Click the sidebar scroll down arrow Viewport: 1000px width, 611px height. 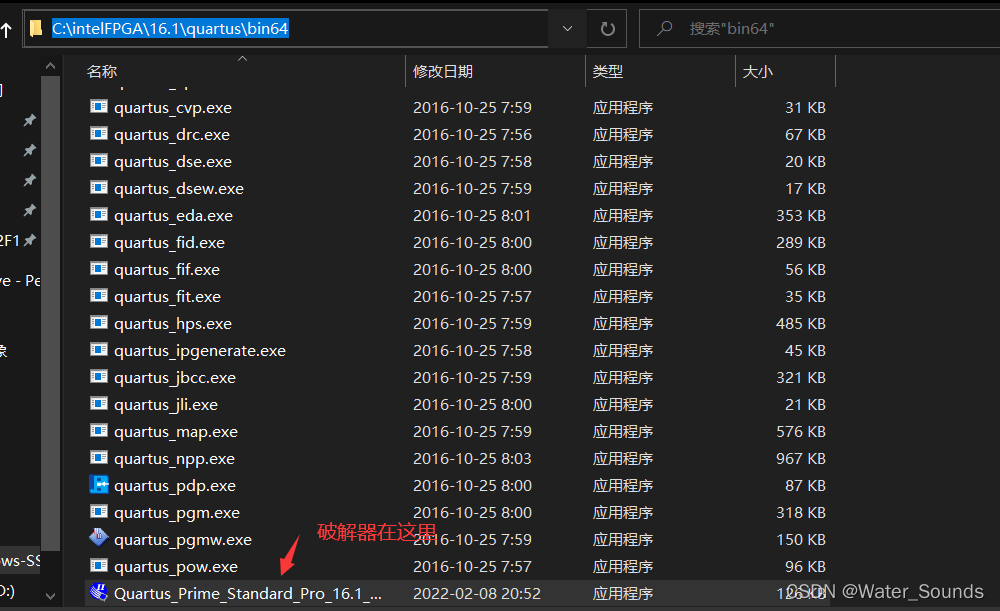(50, 596)
